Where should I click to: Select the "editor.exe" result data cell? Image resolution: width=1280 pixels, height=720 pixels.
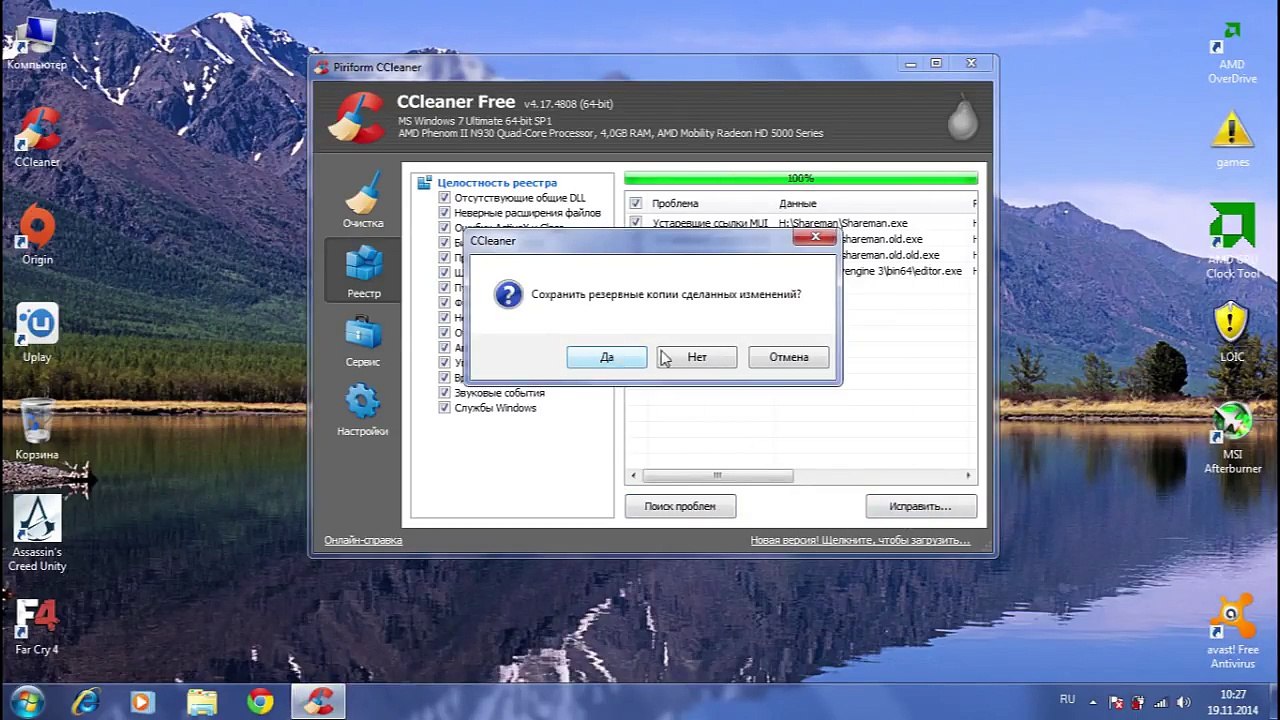click(902, 271)
